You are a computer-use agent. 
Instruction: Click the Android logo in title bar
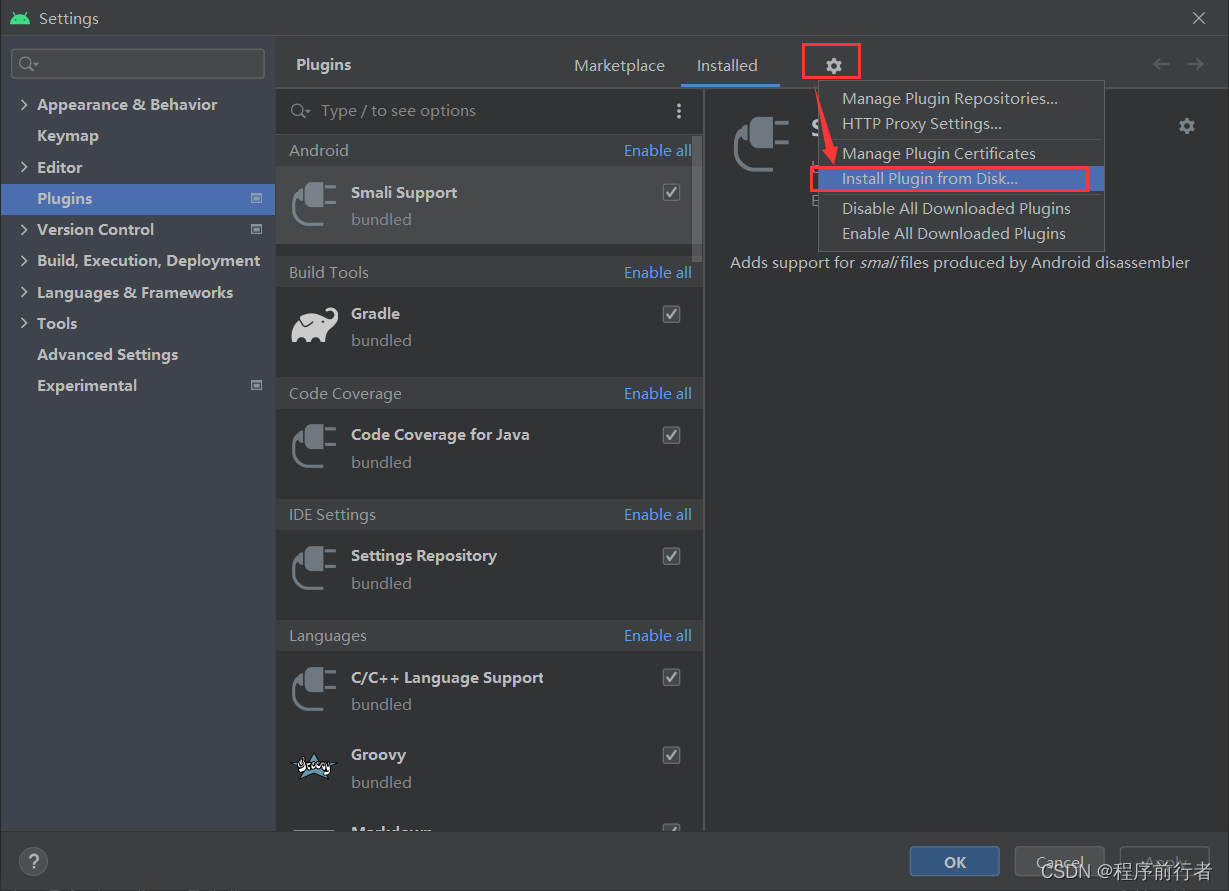20,18
